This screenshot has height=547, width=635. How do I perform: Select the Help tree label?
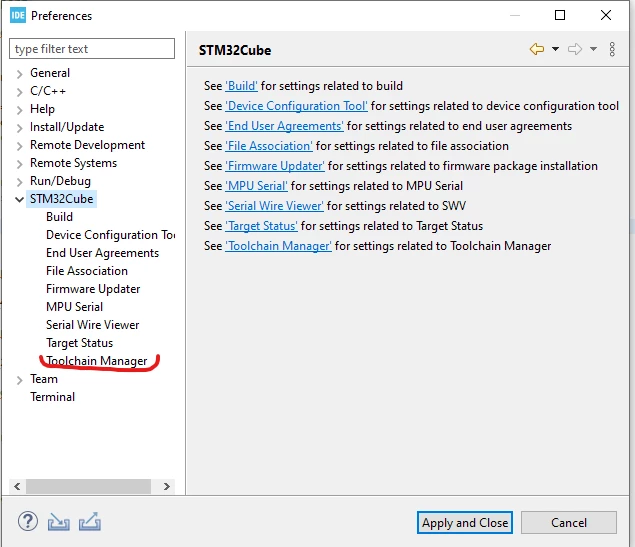point(43,109)
